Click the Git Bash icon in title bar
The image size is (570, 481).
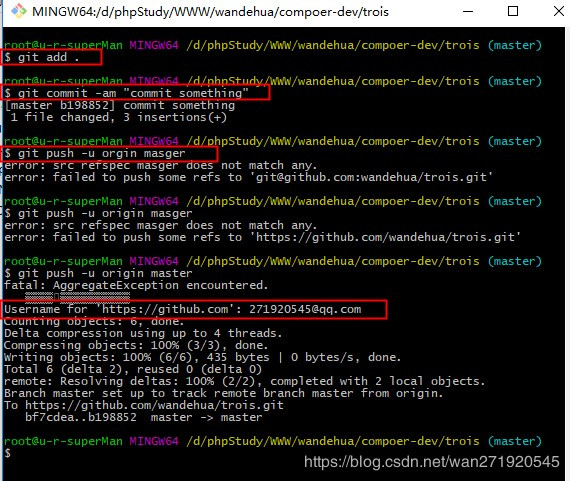[19, 11]
